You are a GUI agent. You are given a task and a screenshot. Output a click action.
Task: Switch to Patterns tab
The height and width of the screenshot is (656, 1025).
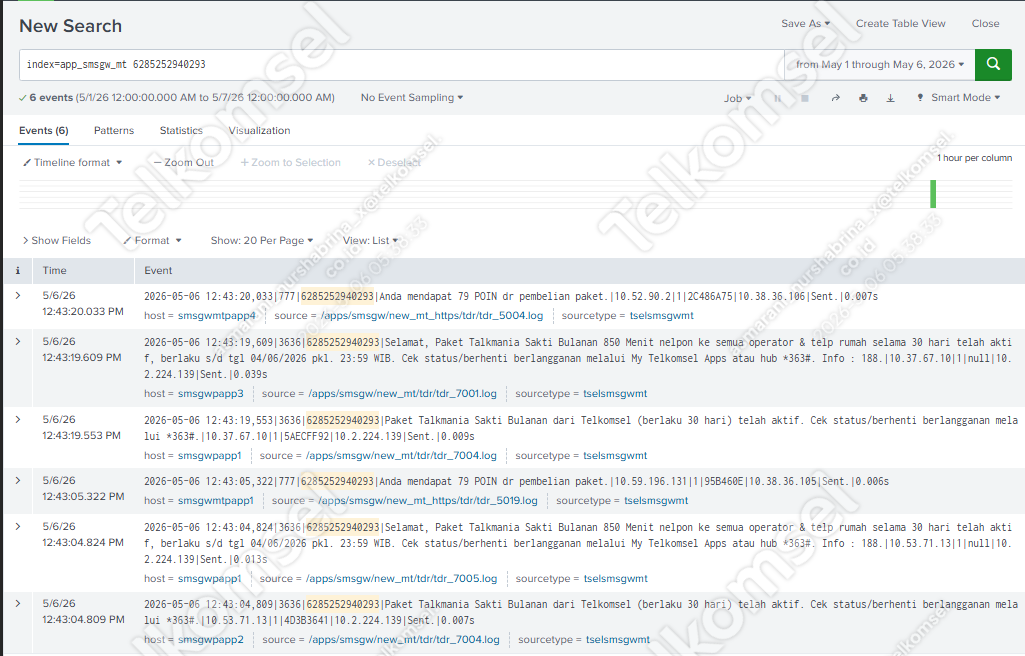click(x=114, y=131)
